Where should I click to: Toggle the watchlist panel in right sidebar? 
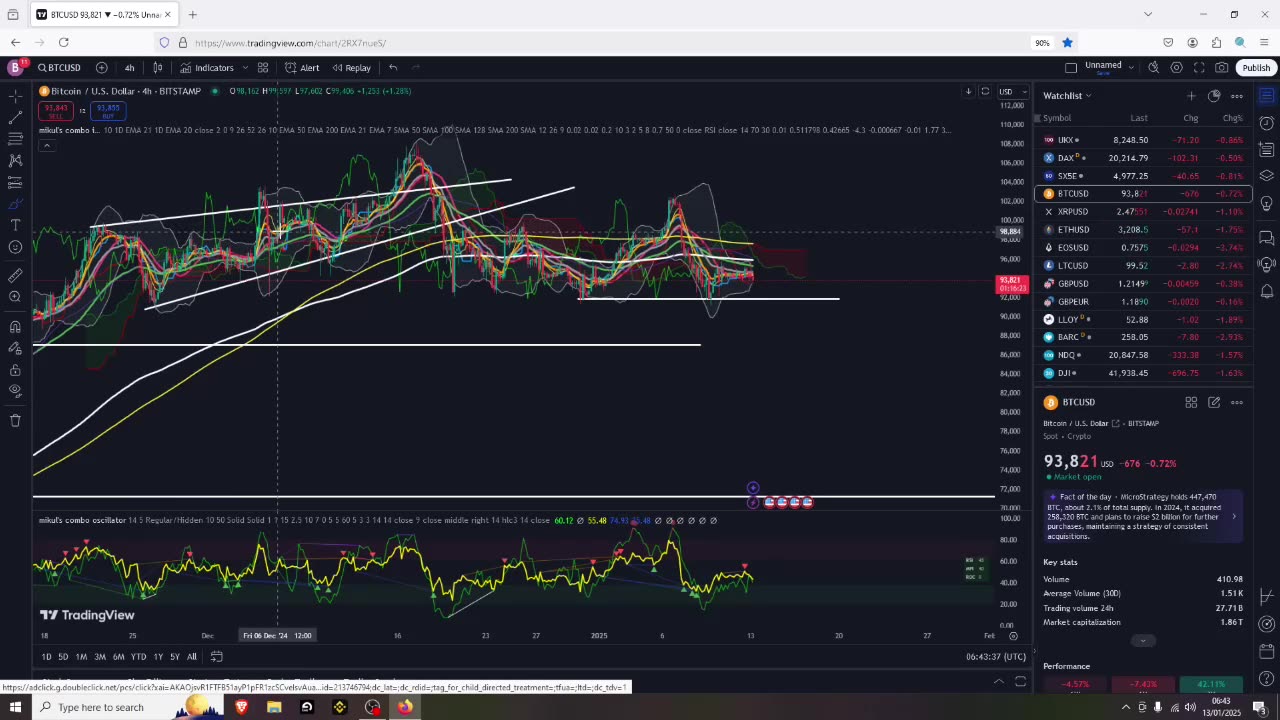pyautogui.click(x=1266, y=96)
